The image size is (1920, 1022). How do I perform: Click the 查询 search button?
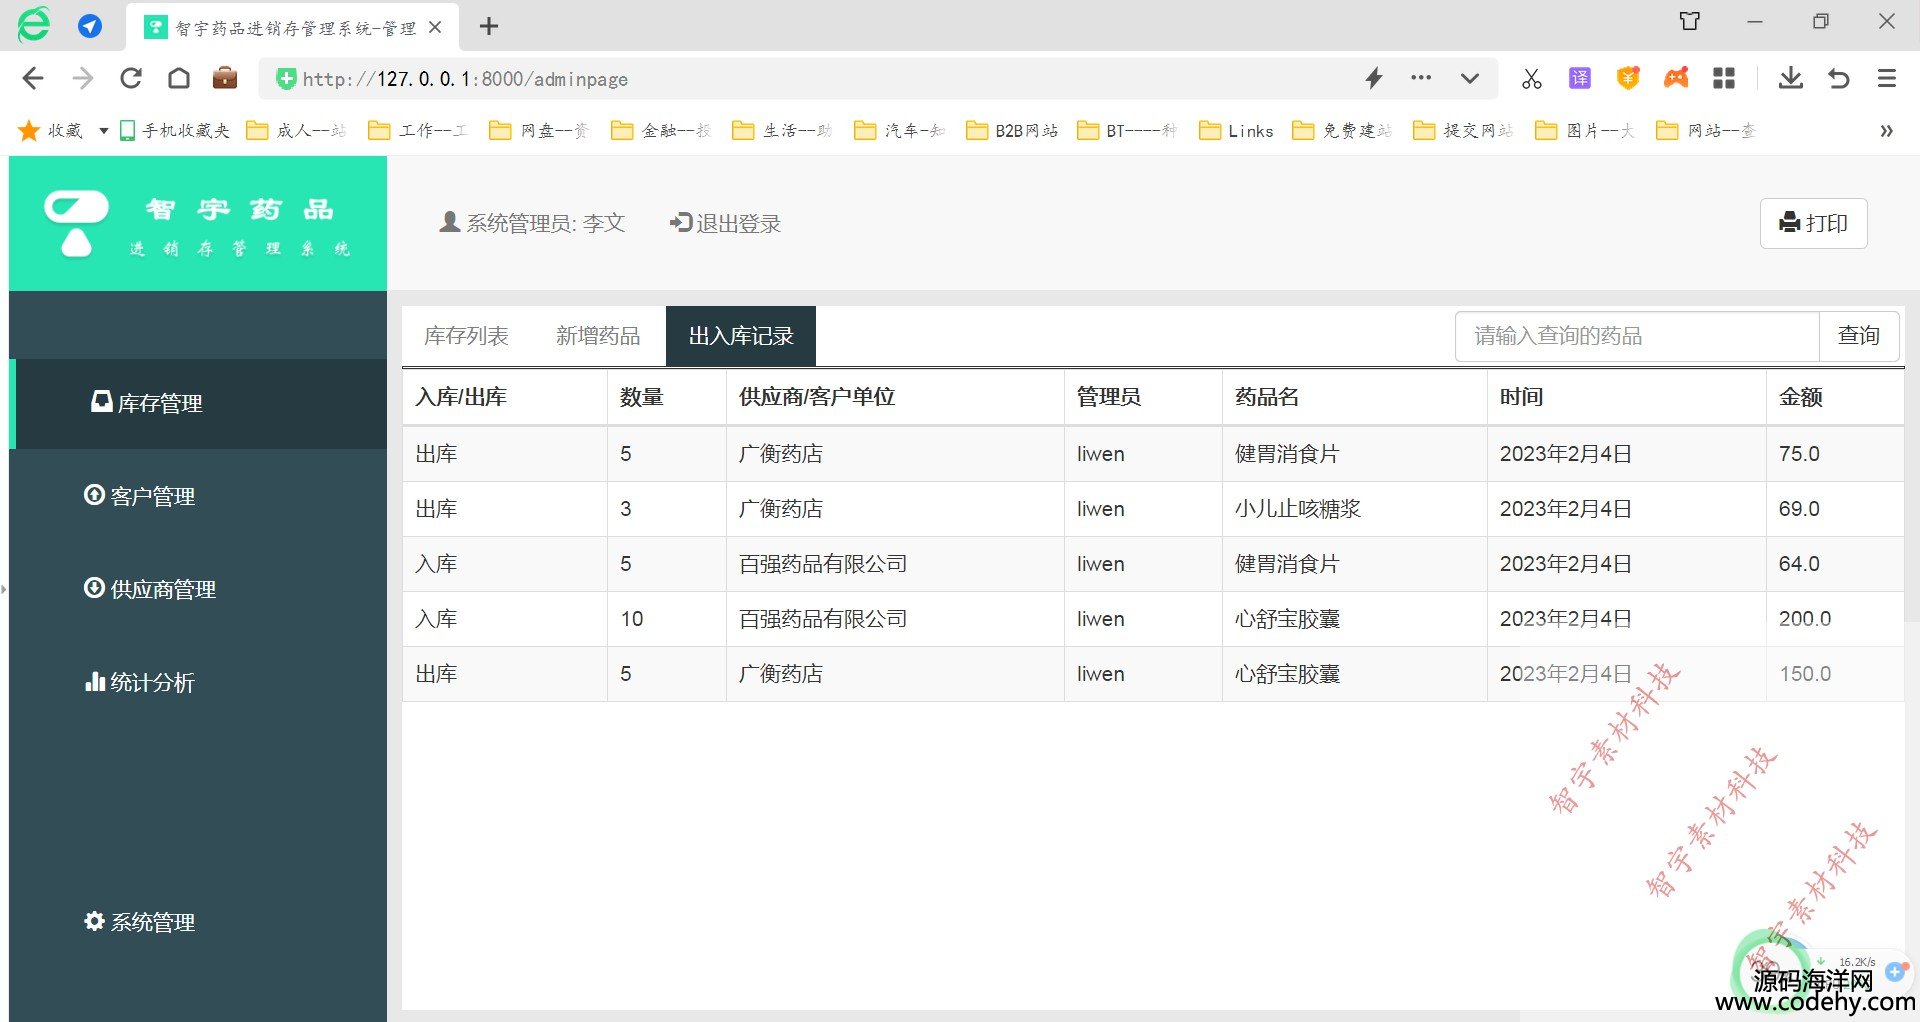click(x=1858, y=336)
